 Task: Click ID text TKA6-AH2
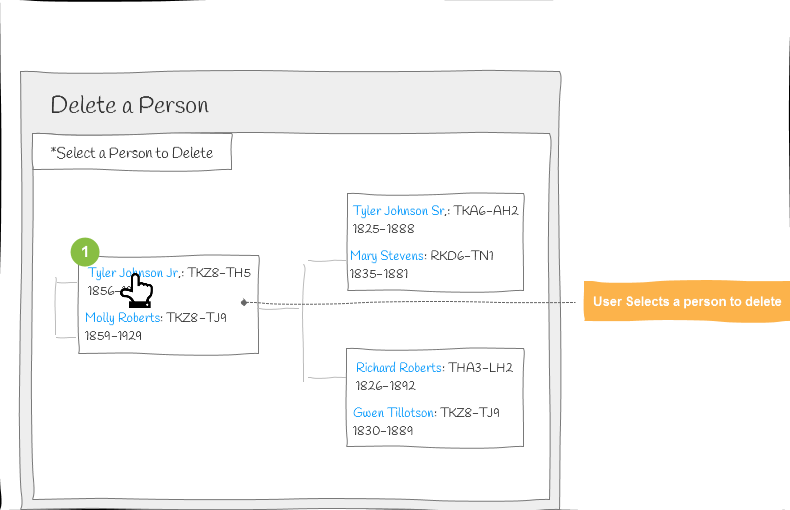pos(486,211)
